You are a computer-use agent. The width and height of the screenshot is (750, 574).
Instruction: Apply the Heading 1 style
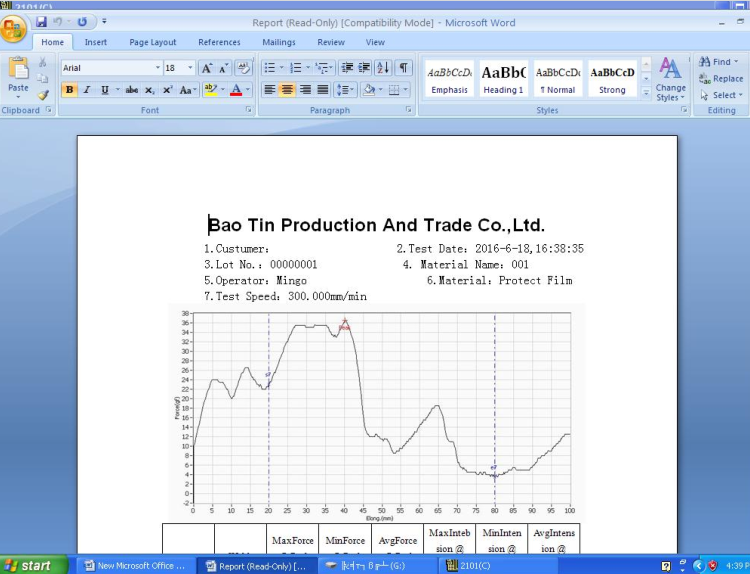[x=503, y=79]
